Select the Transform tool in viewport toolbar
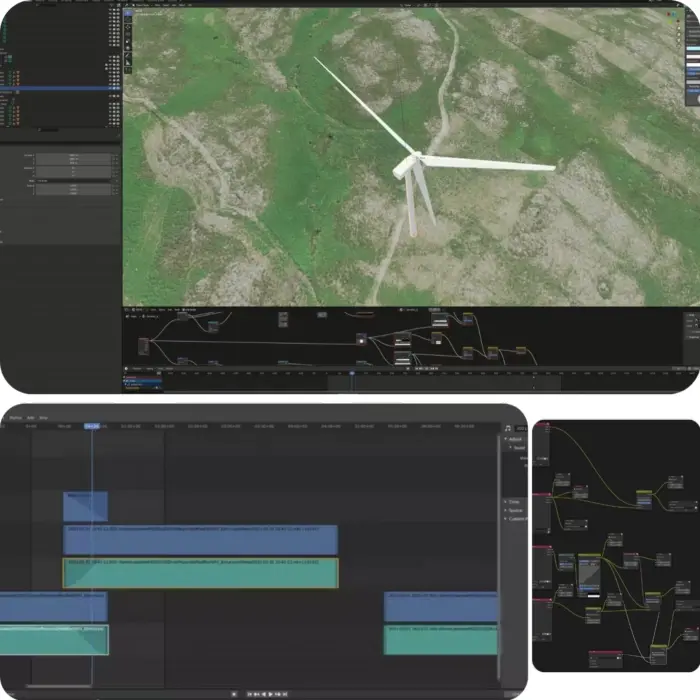 pyautogui.click(x=128, y=48)
